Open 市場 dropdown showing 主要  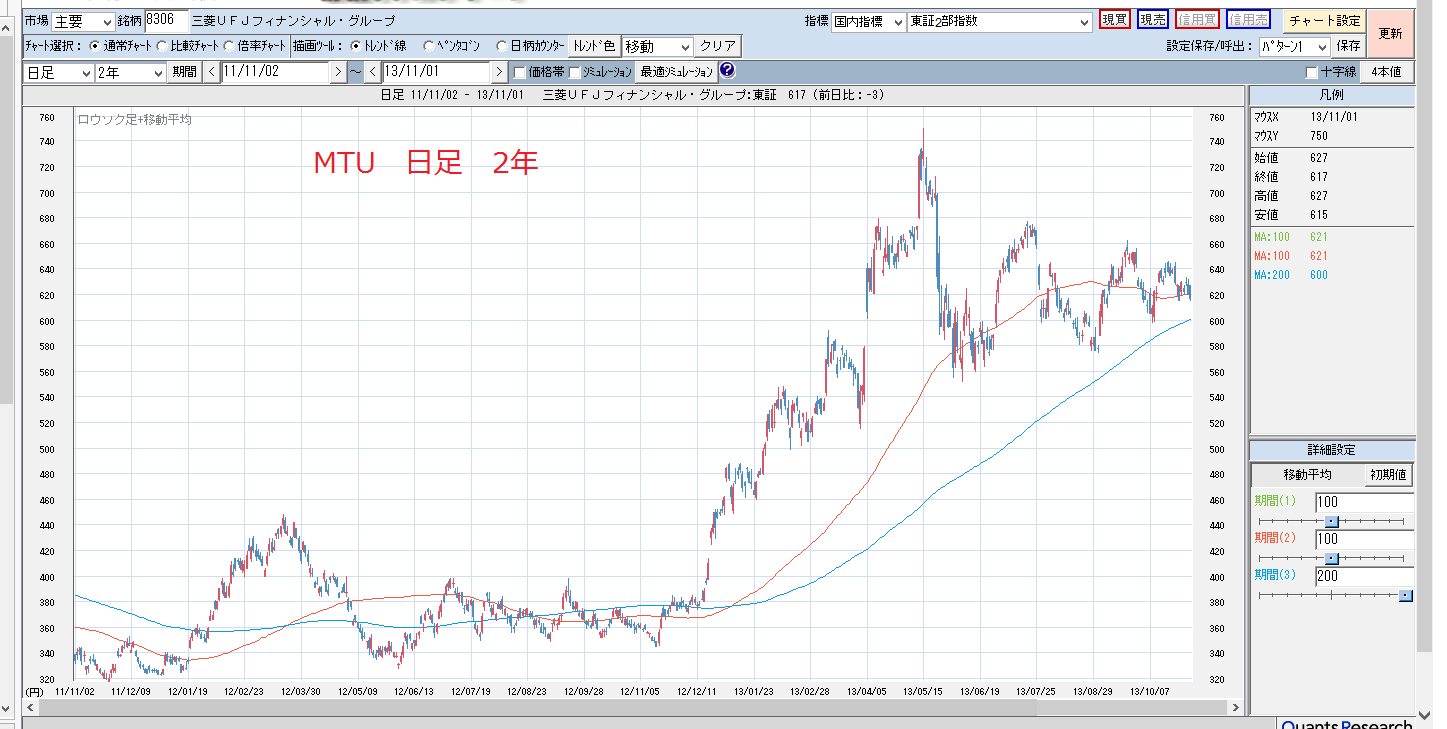click(83, 21)
